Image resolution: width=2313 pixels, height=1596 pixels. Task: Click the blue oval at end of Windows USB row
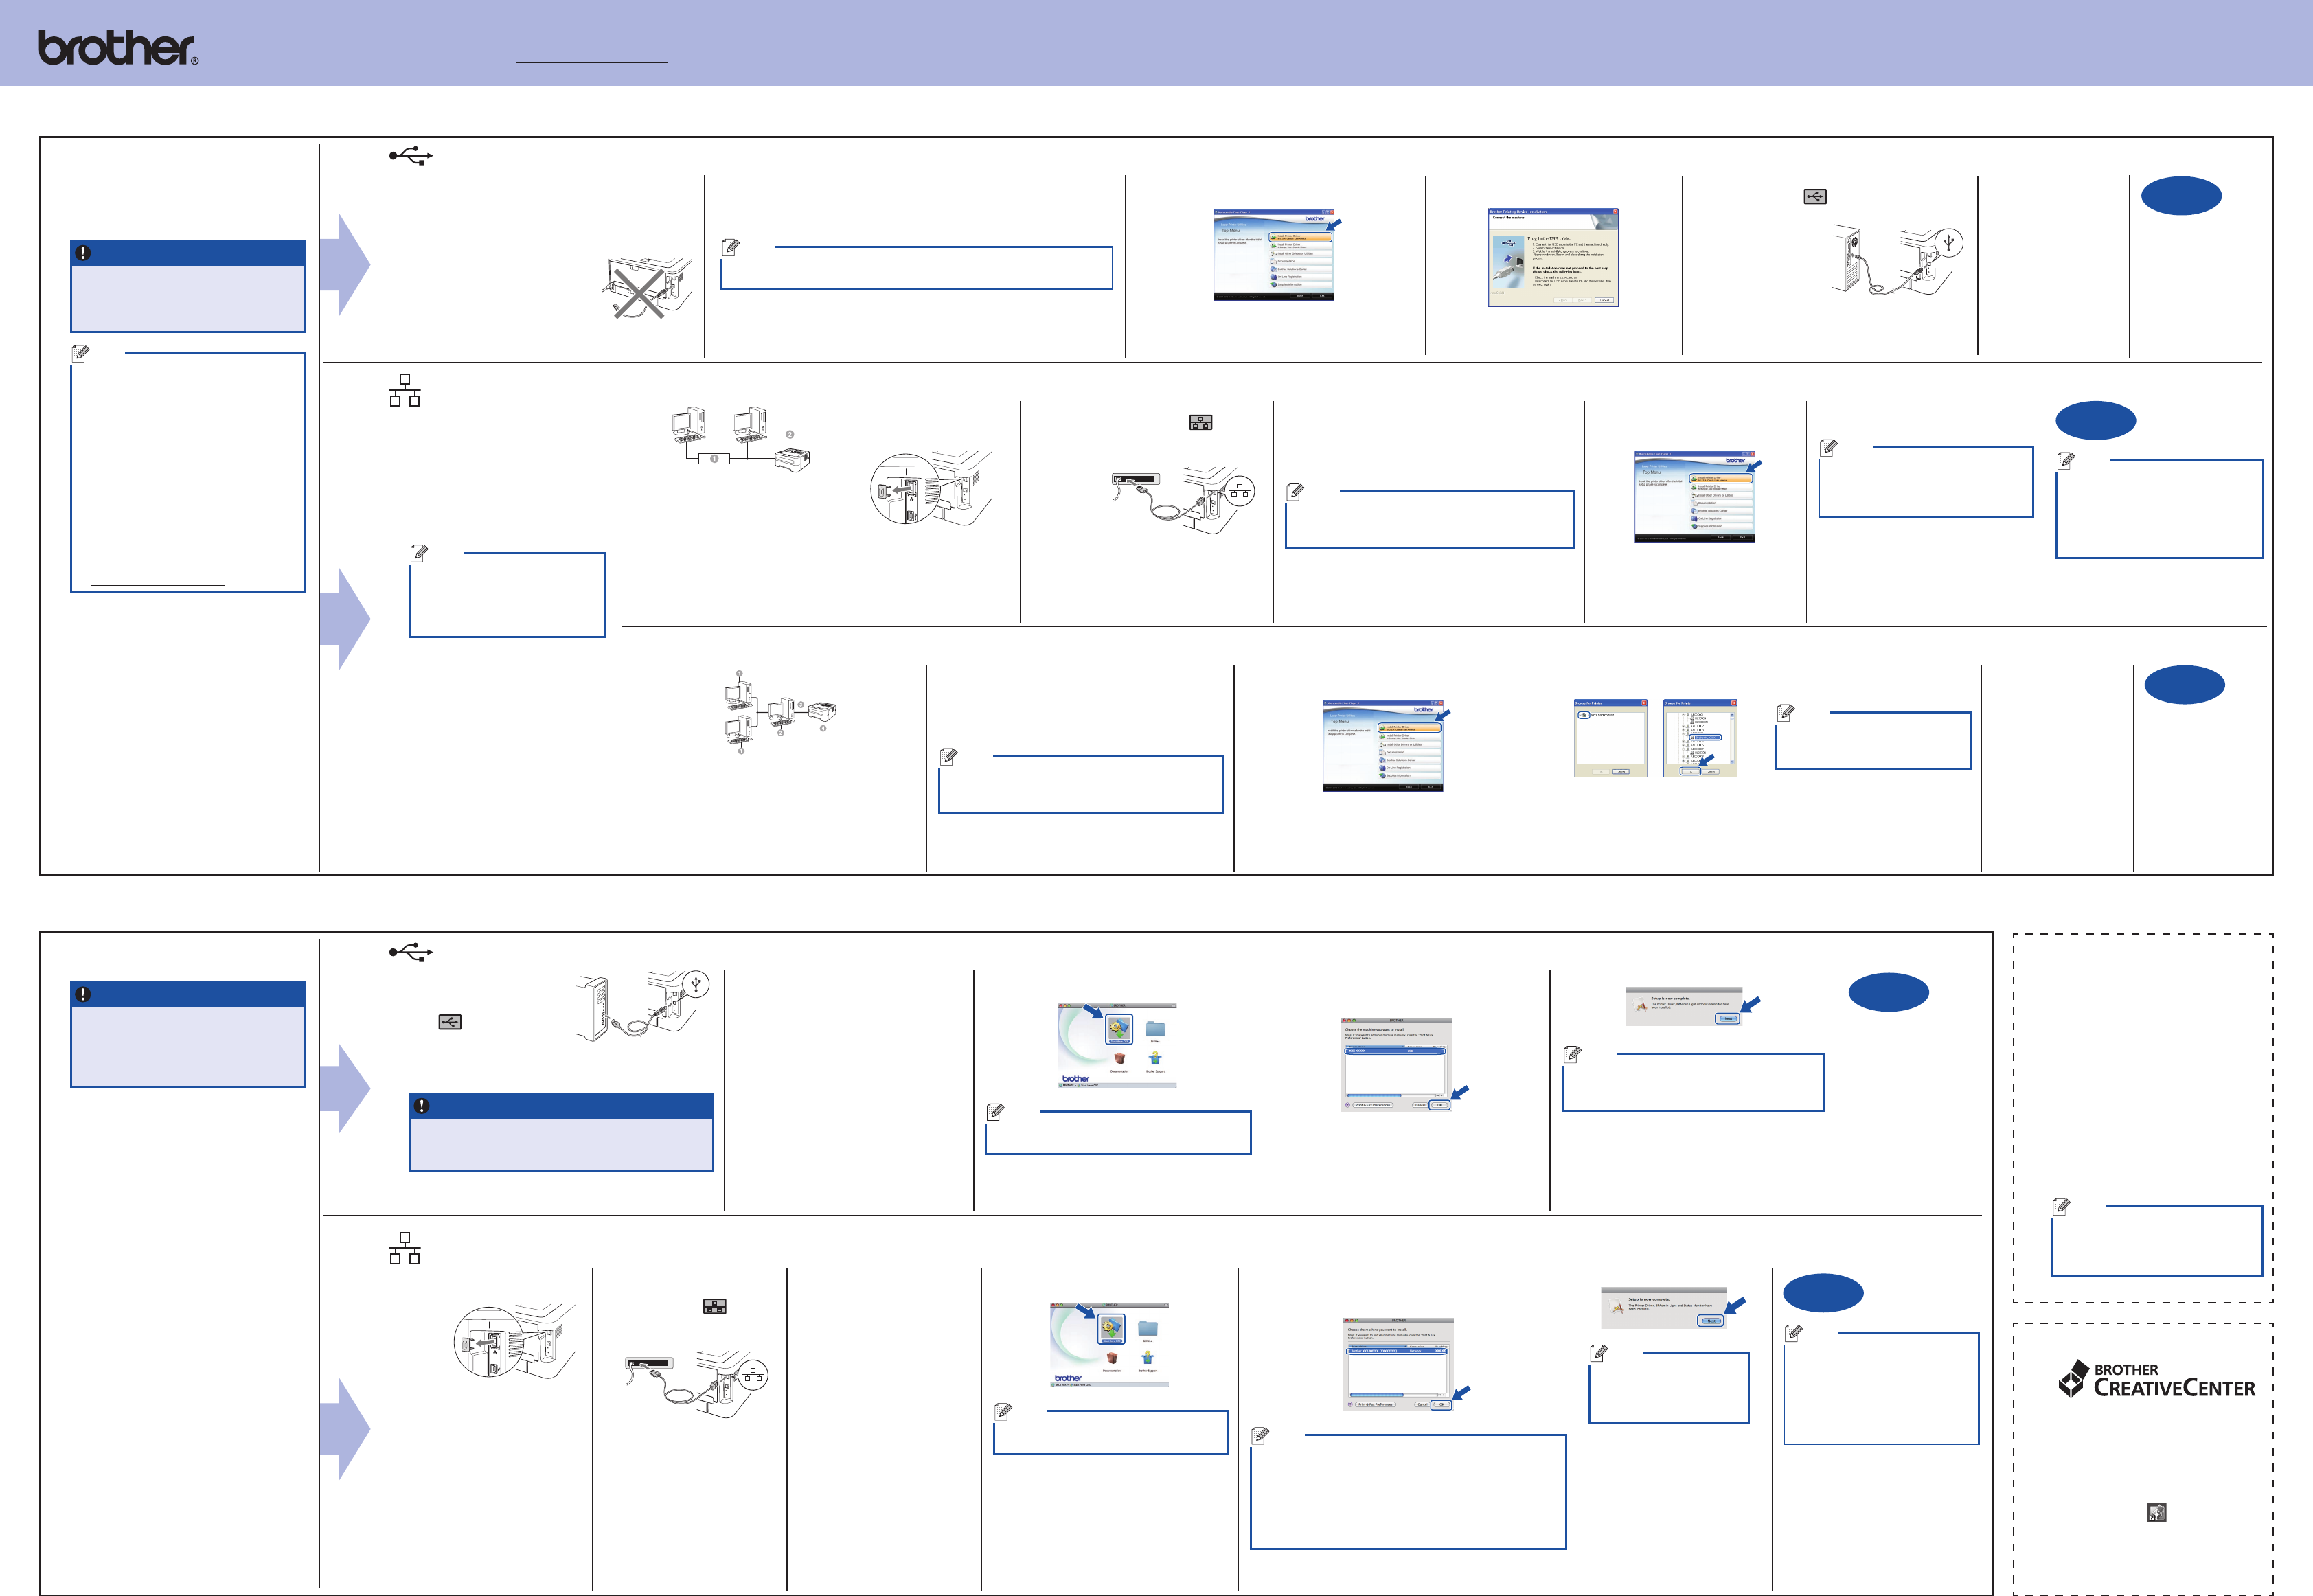click(x=2181, y=196)
